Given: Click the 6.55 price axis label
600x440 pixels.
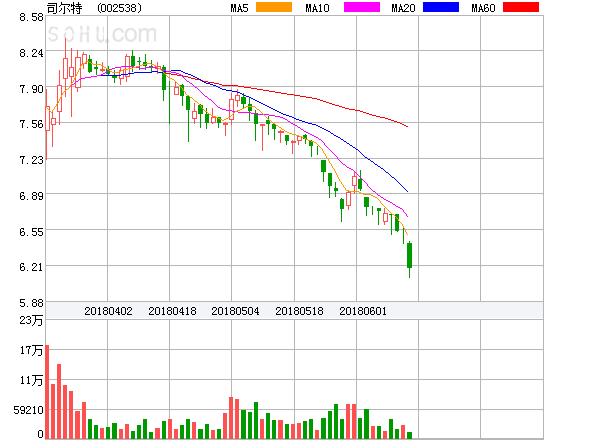Looking at the screenshot, I should pyautogui.click(x=31, y=232).
